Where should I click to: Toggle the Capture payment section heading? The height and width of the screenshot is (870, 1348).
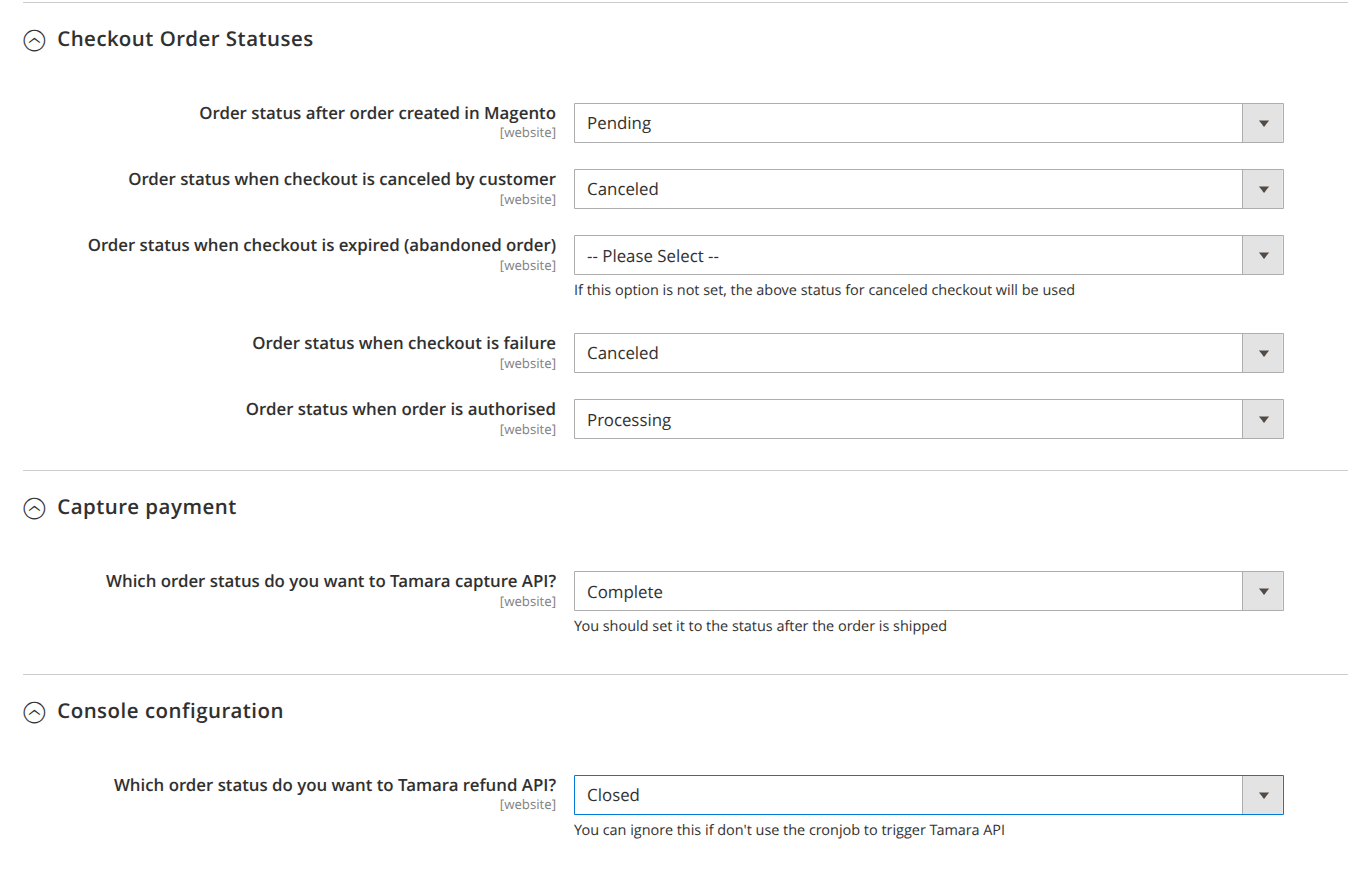point(147,507)
